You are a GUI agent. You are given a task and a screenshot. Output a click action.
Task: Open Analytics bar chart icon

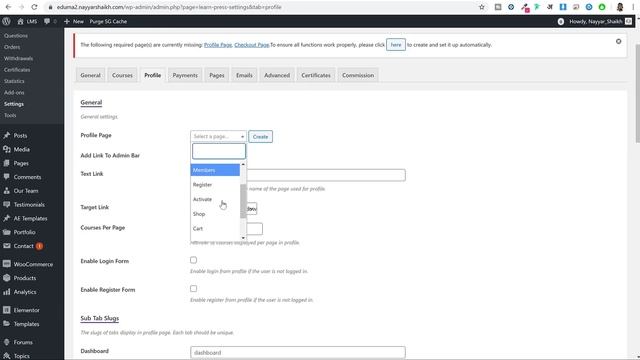click(x=7, y=292)
